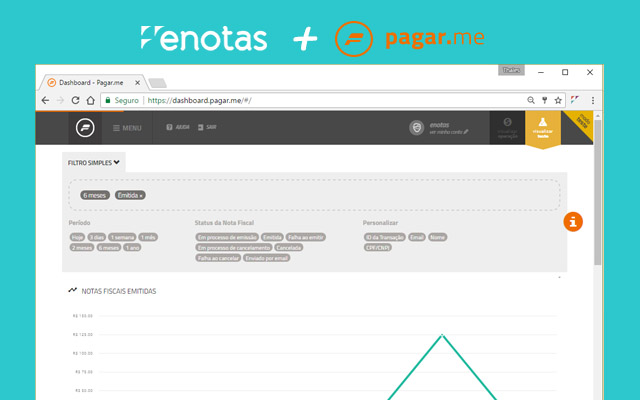Viewport: 640px width, 400px height.
Task: Open the Ajuda help link
Action: click(178, 127)
